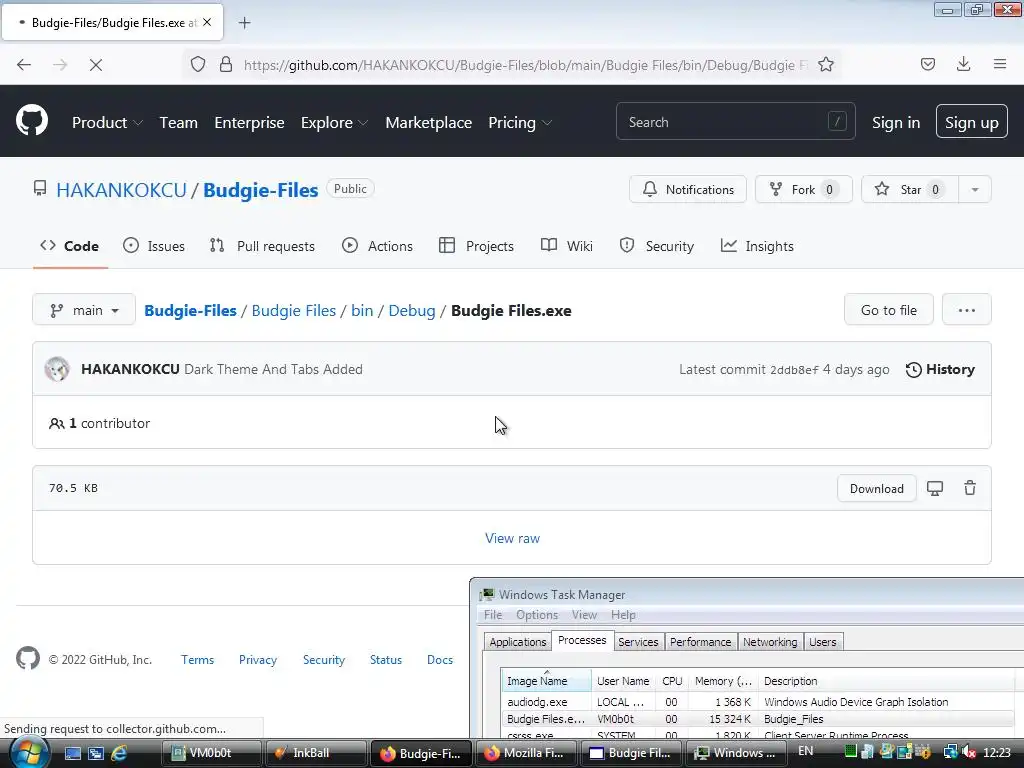This screenshot has width=1024, height=768.
Task: Open the Pull requests tab
Action: [262, 246]
